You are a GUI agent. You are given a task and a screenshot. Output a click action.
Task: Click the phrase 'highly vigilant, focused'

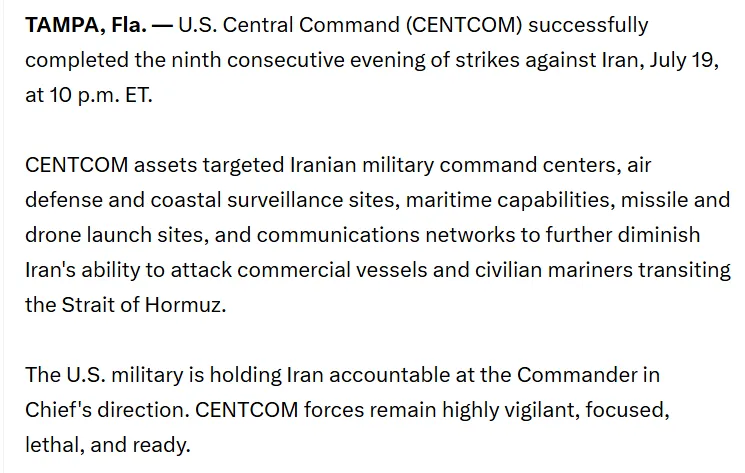[554, 410]
